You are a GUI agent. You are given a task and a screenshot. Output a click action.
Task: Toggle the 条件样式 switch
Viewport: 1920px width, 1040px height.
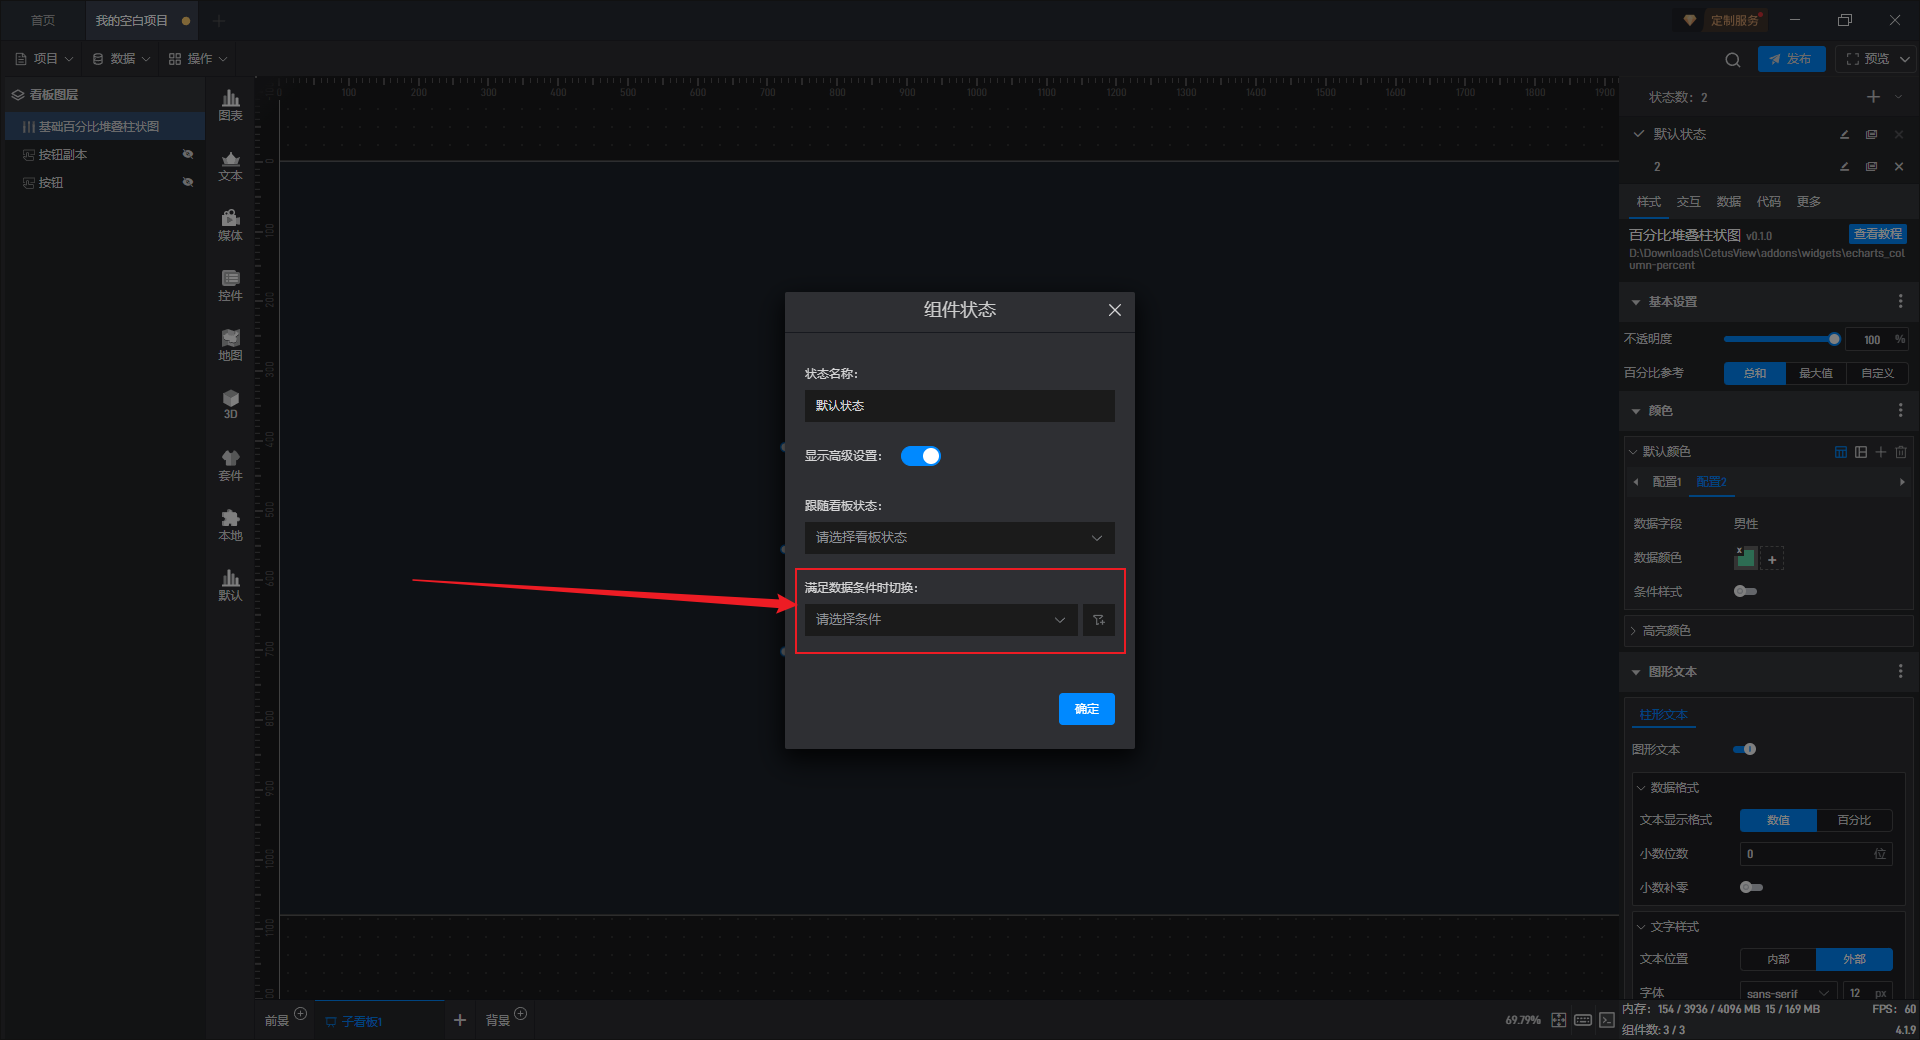pos(1745,592)
